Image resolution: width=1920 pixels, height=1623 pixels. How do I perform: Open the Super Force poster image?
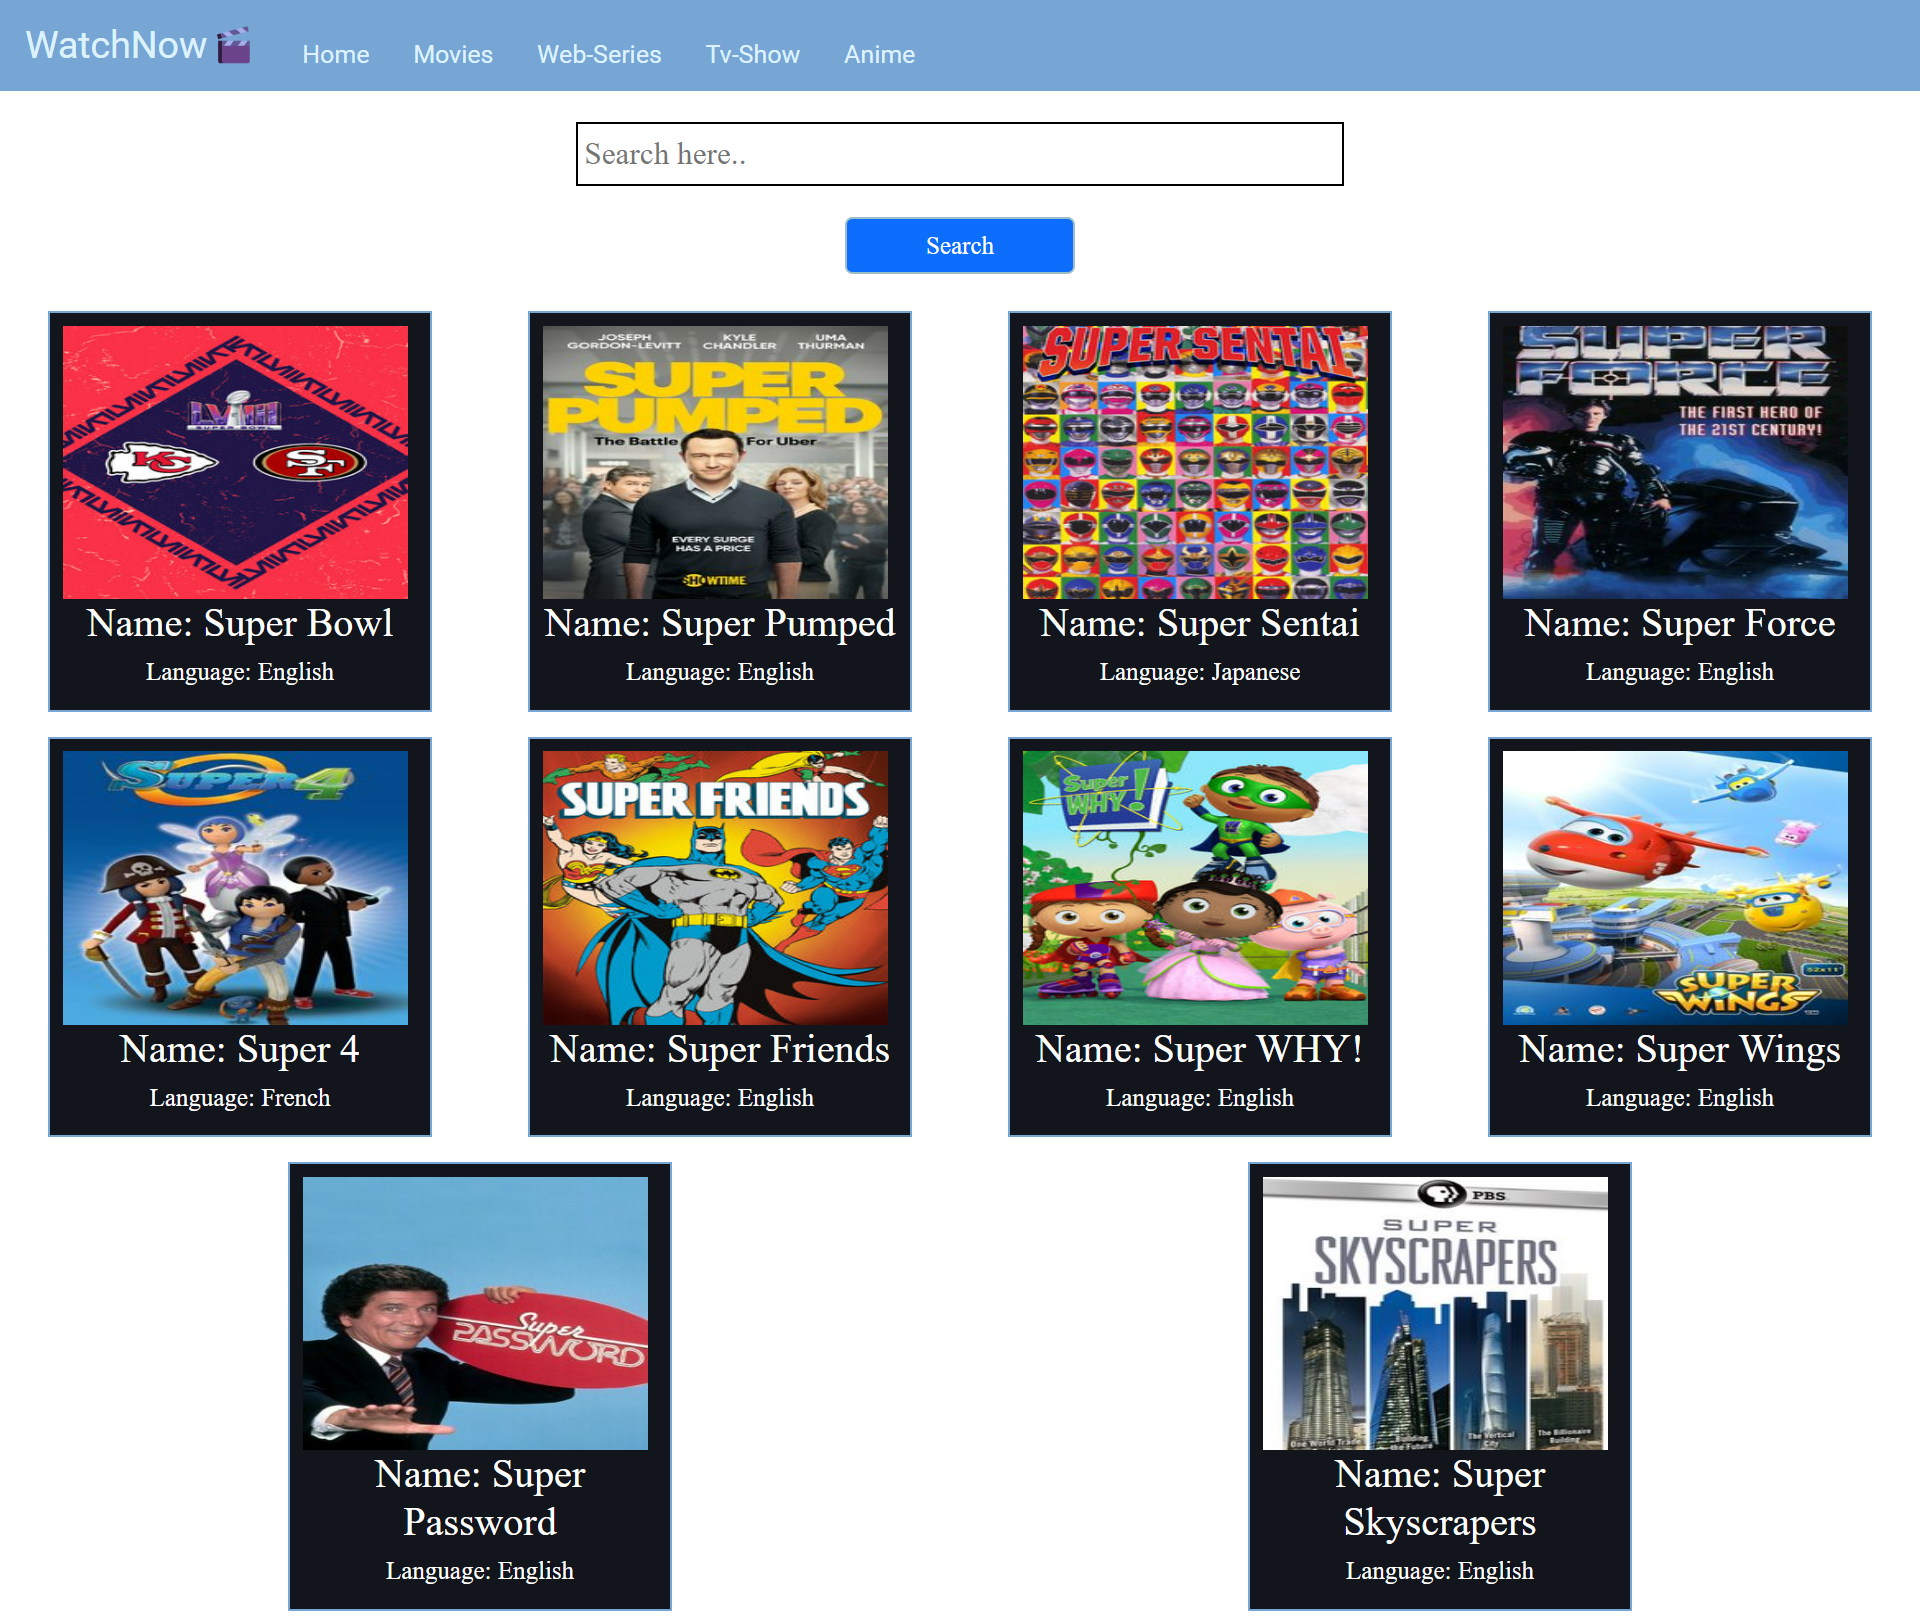point(1675,462)
